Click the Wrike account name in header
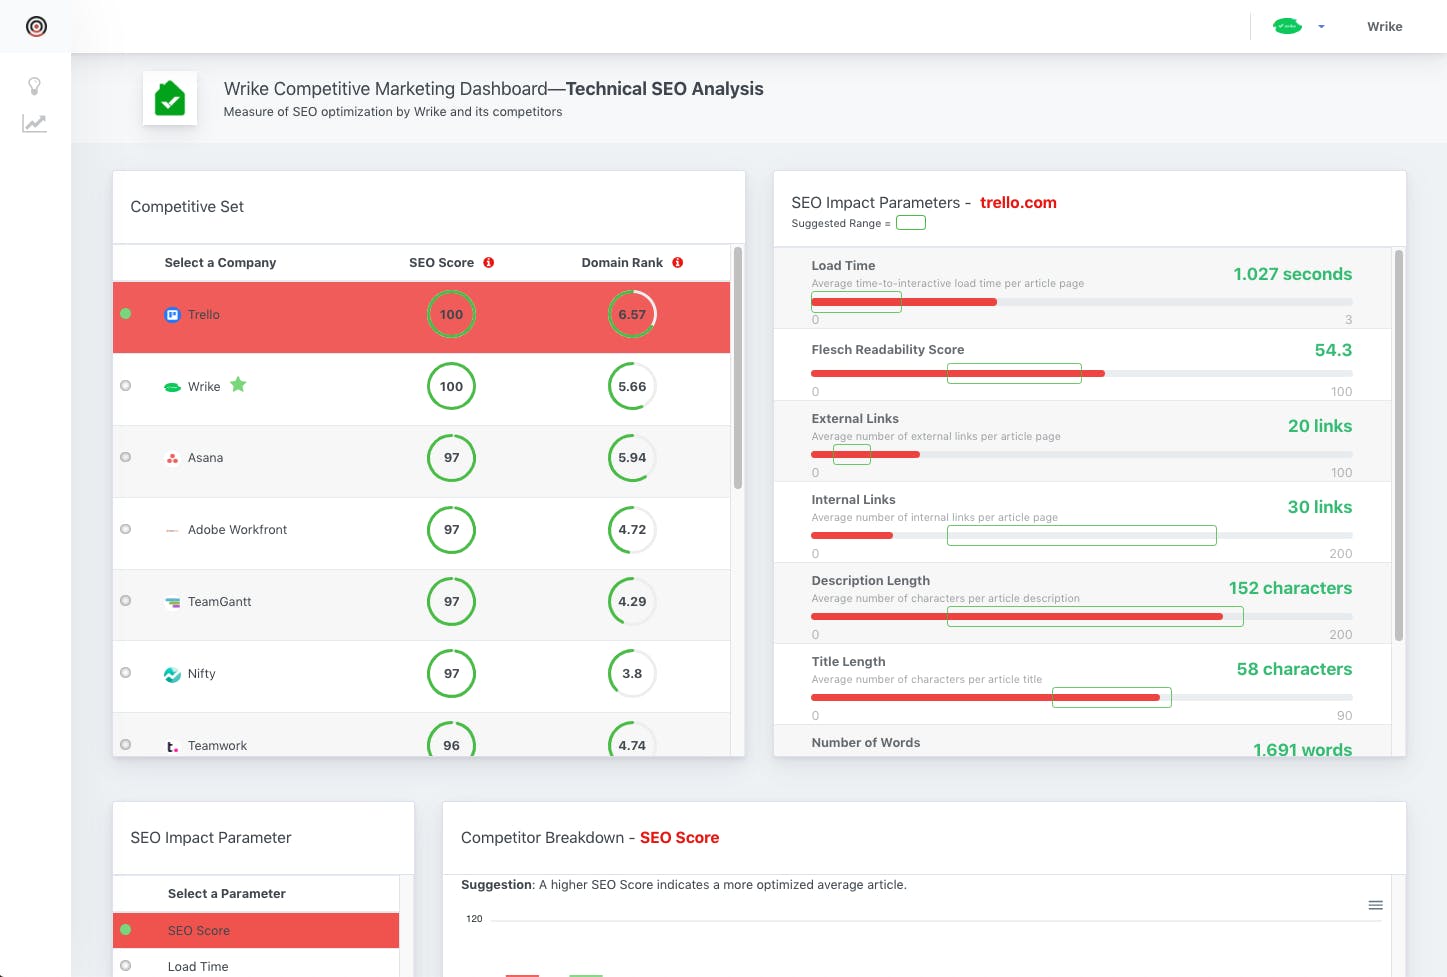The height and width of the screenshot is (977, 1447). coord(1384,27)
